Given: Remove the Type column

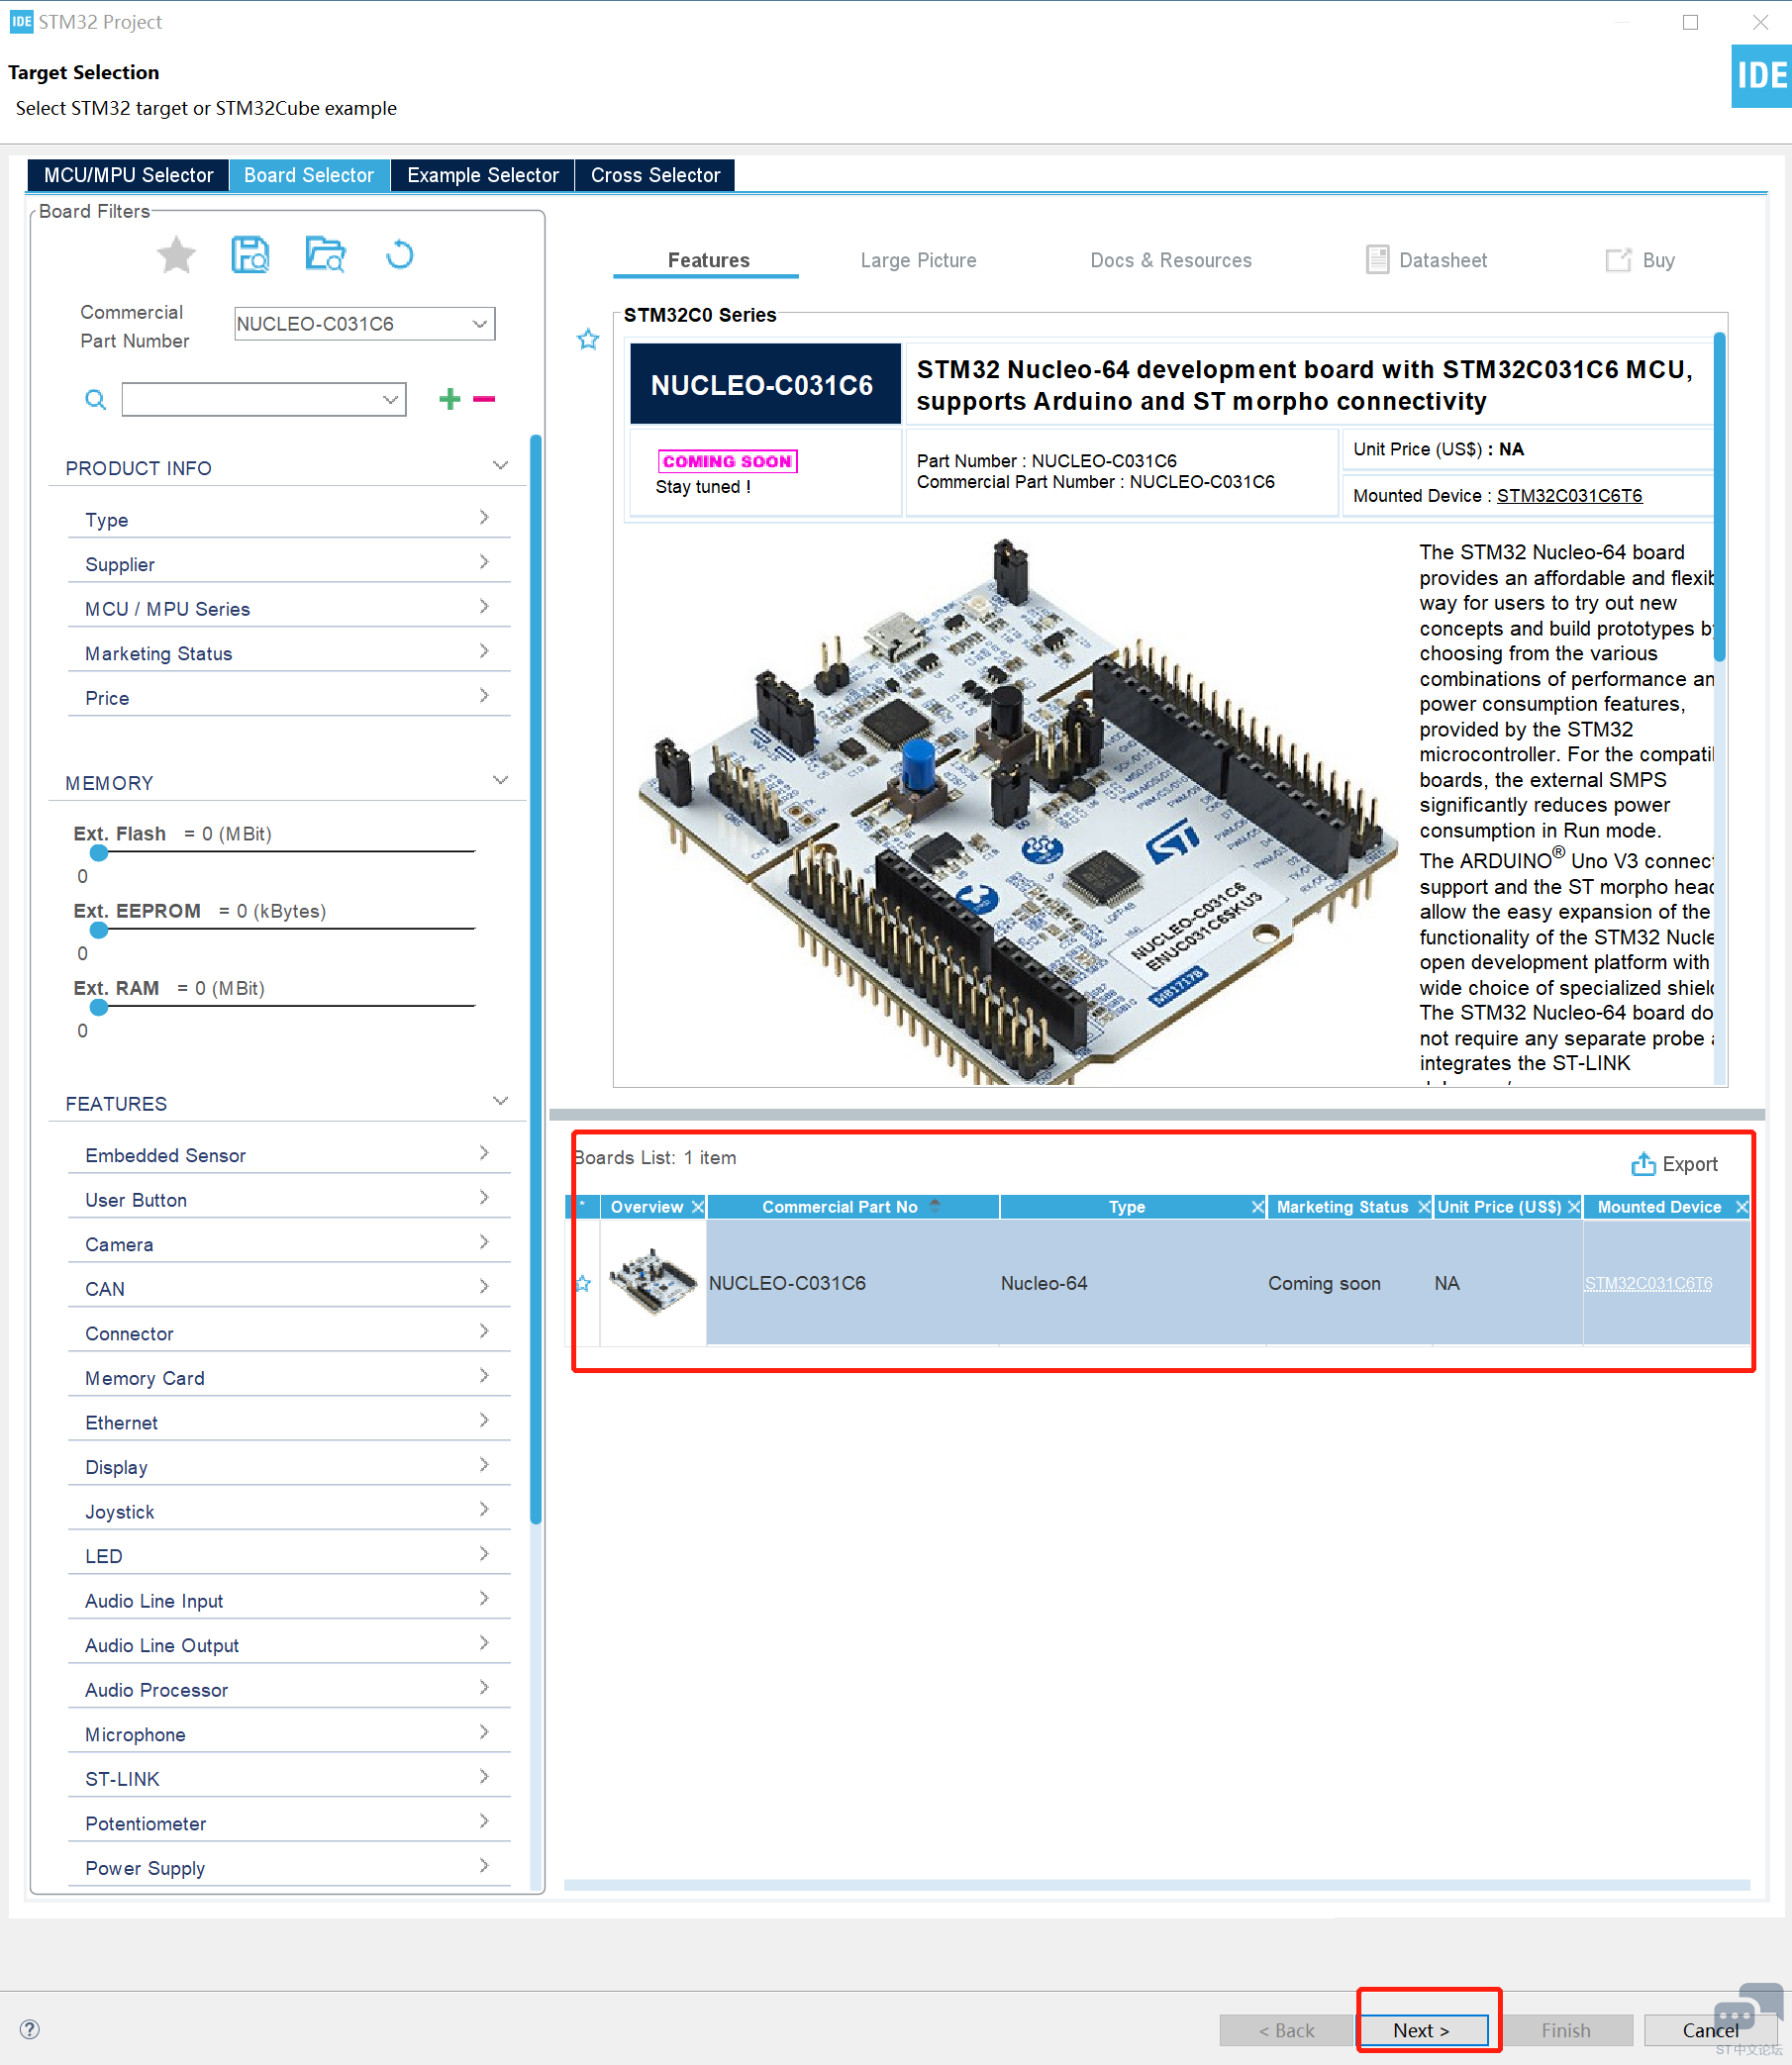Looking at the screenshot, I should coord(1258,1207).
